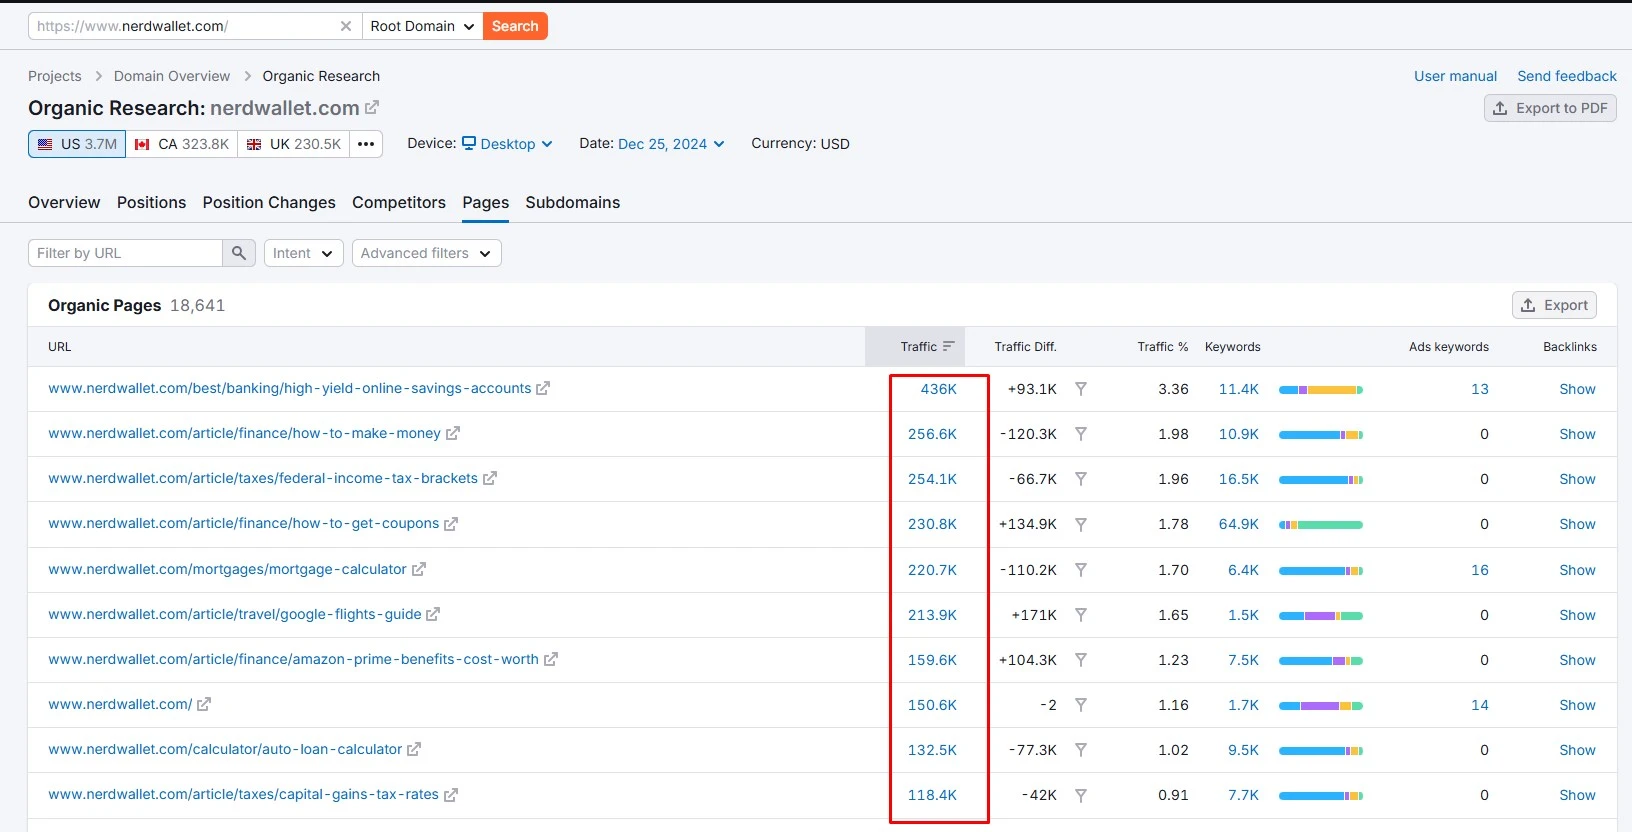The height and width of the screenshot is (832, 1632).
Task: Clear the domain search field with X icon
Action: coord(345,26)
